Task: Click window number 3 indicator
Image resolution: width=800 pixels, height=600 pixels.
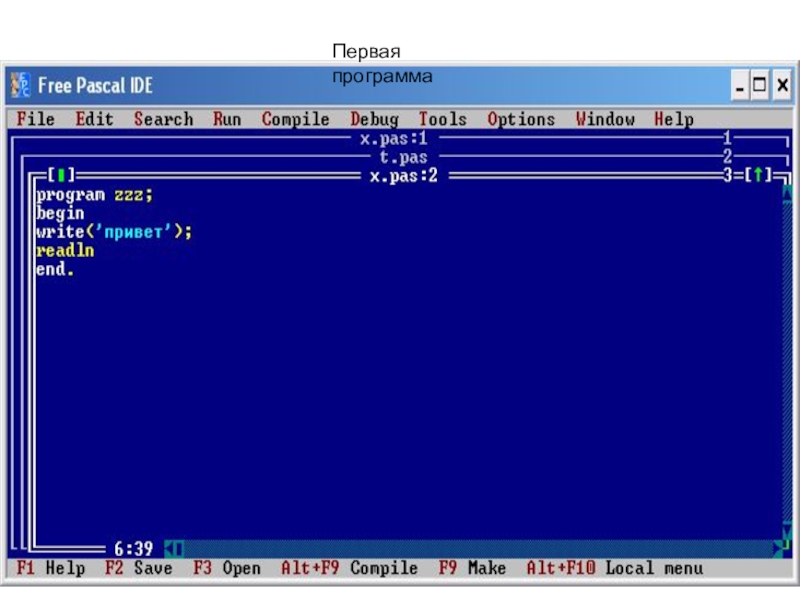Action: 728,176
